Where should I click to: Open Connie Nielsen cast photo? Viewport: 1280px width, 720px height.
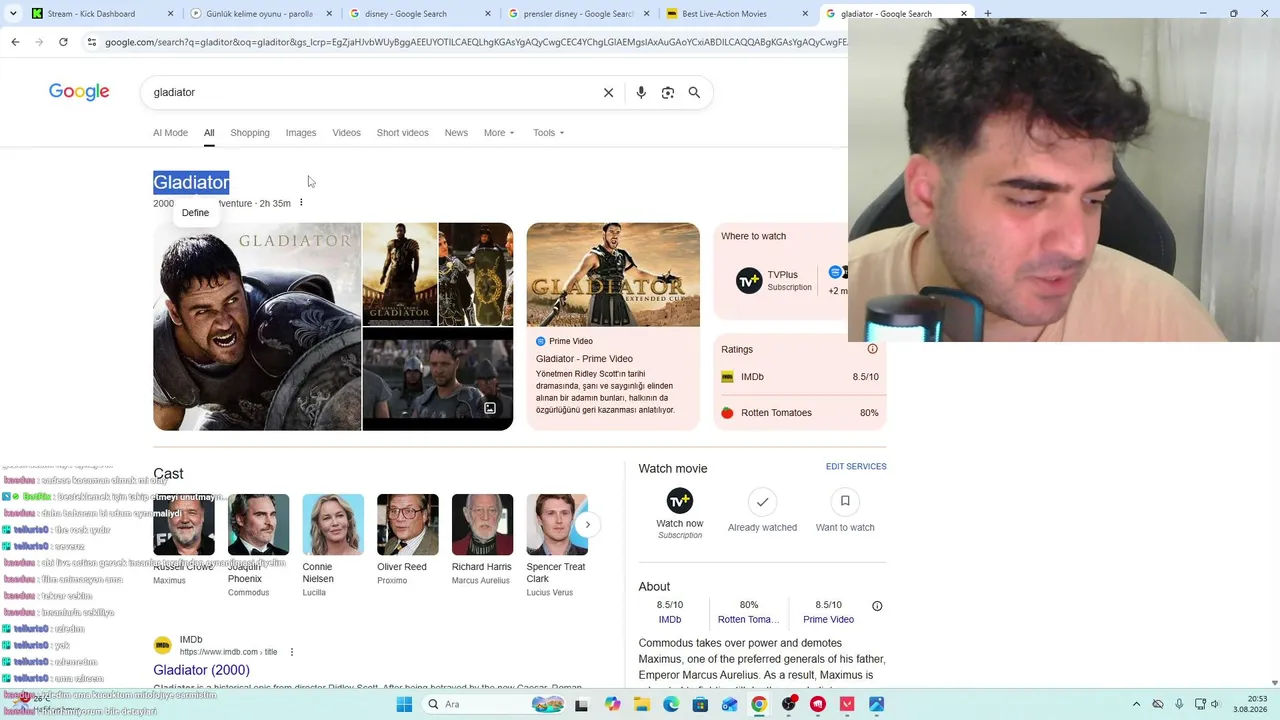click(x=333, y=525)
